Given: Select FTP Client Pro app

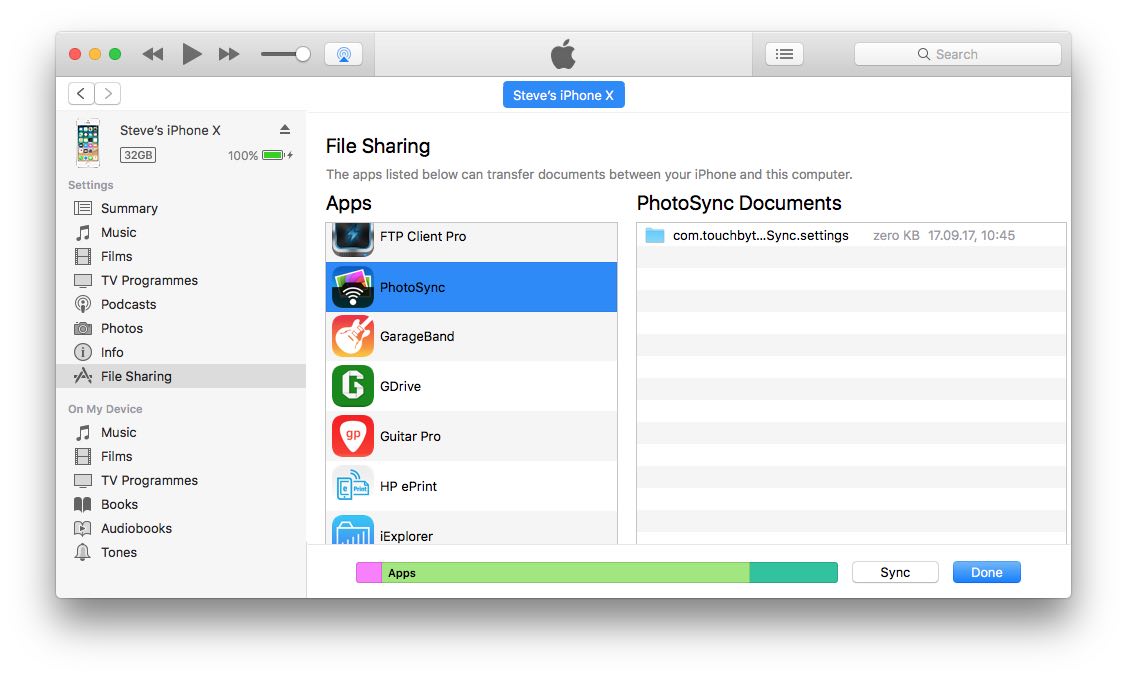Looking at the screenshot, I should coord(472,242).
